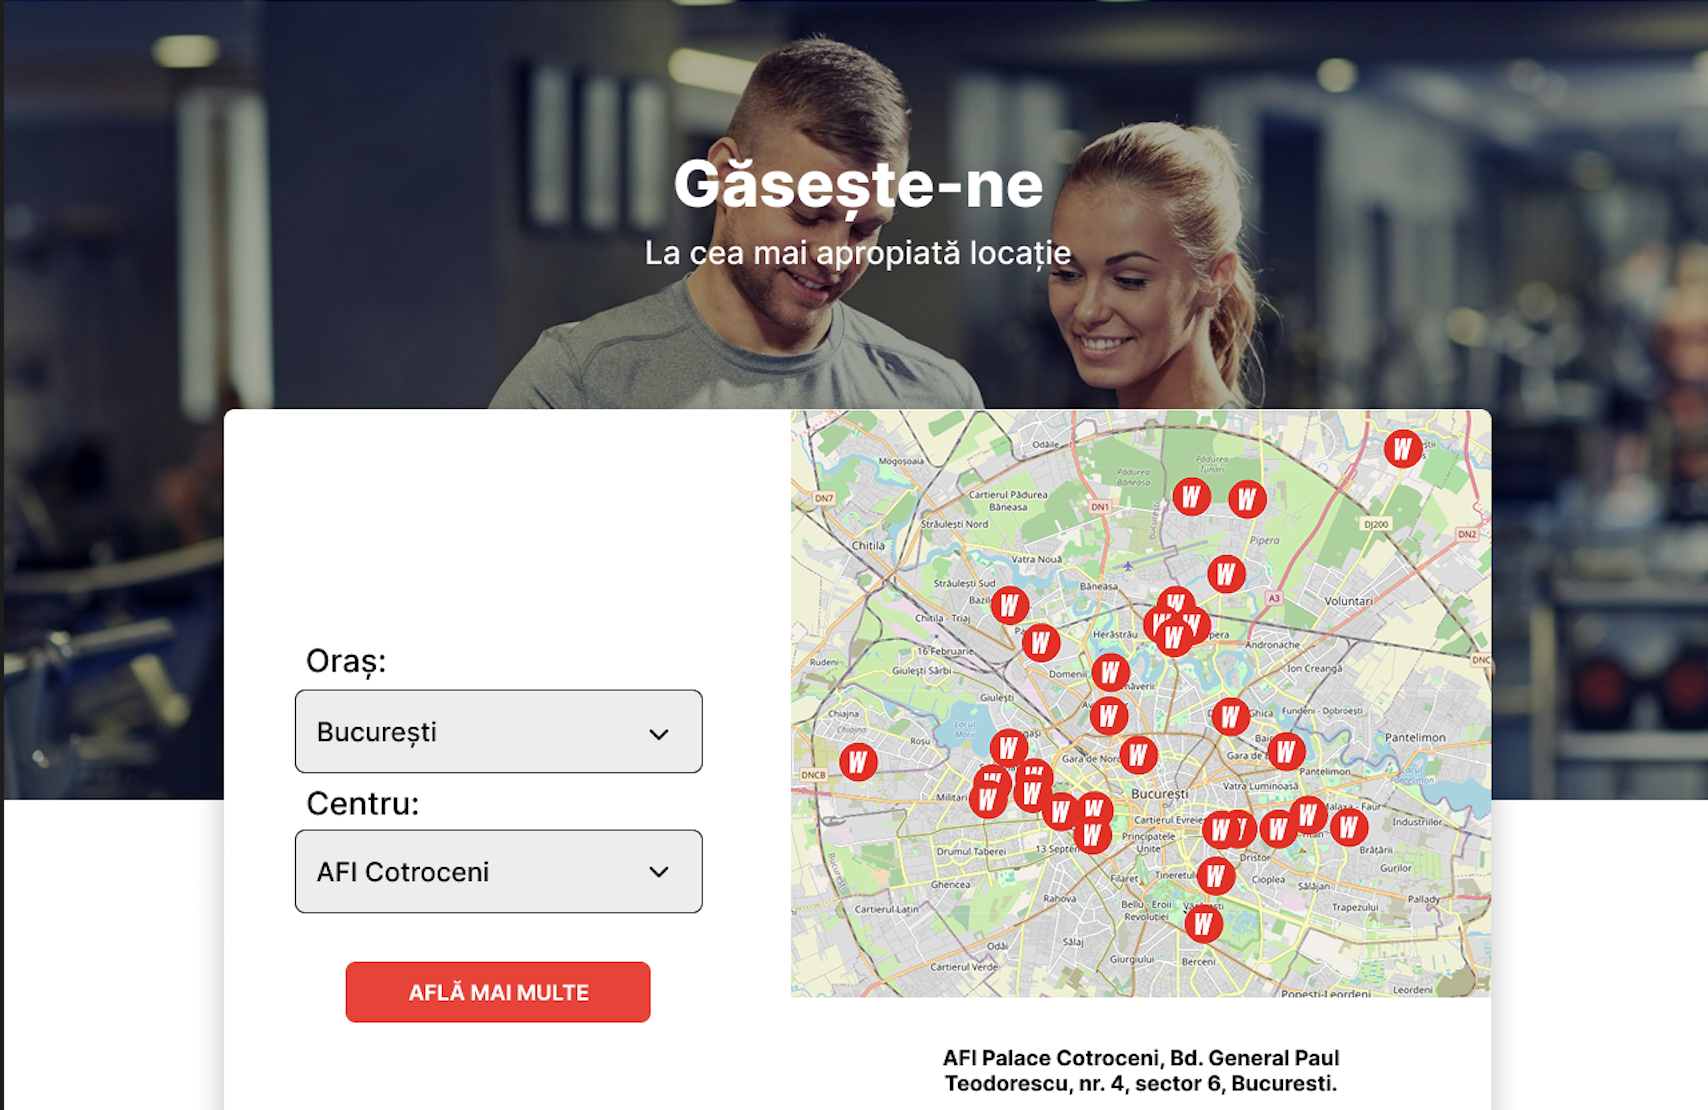Select the W marker next to Bazilescu label

(x=1010, y=605)
